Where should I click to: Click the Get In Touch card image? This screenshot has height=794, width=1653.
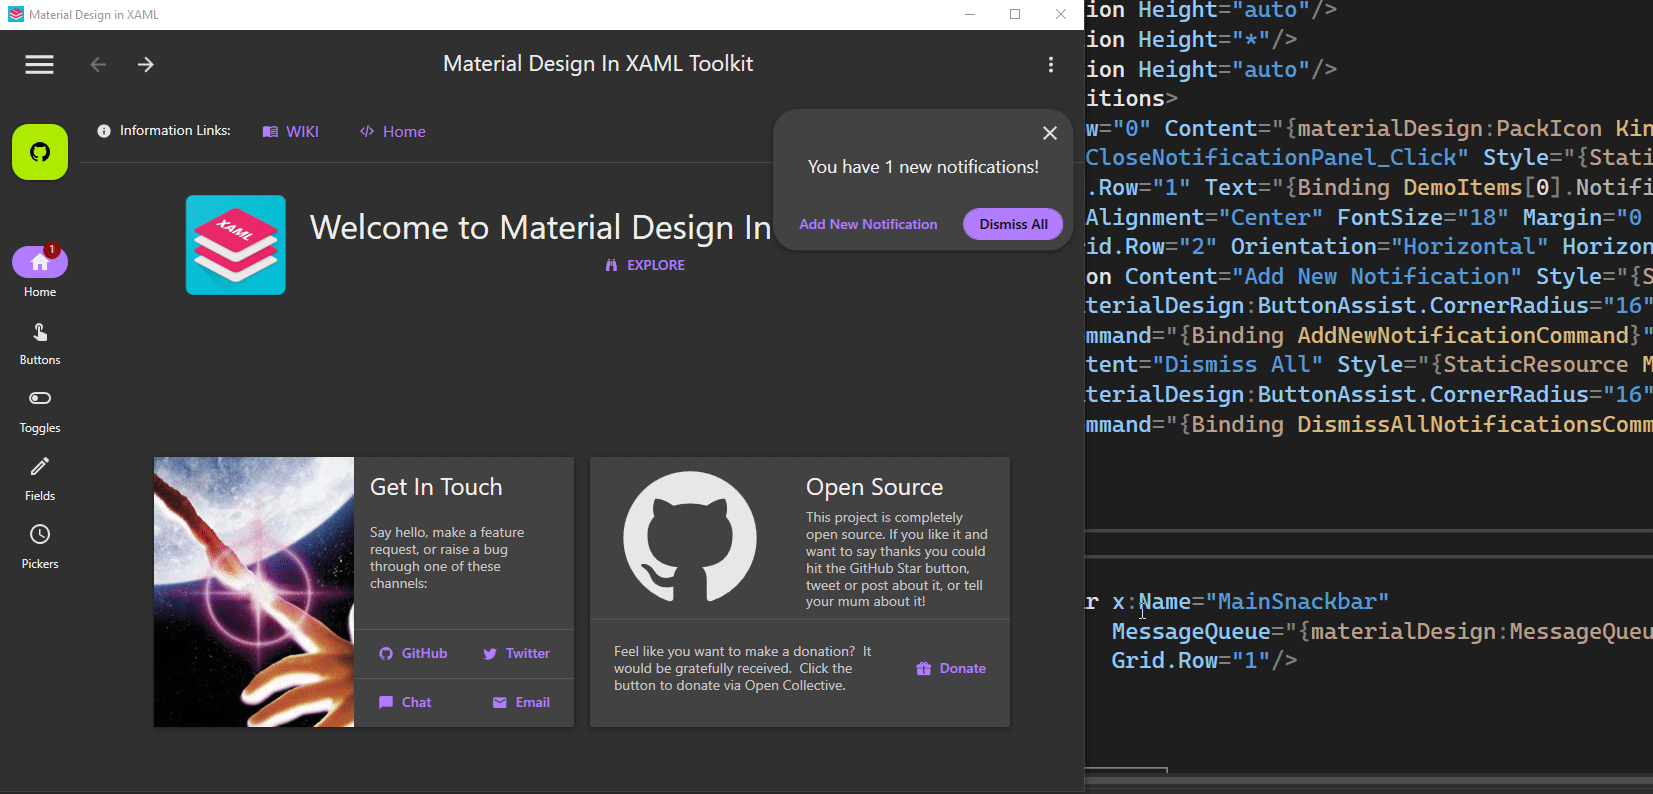pyautogui.click(x=254, y=592)
